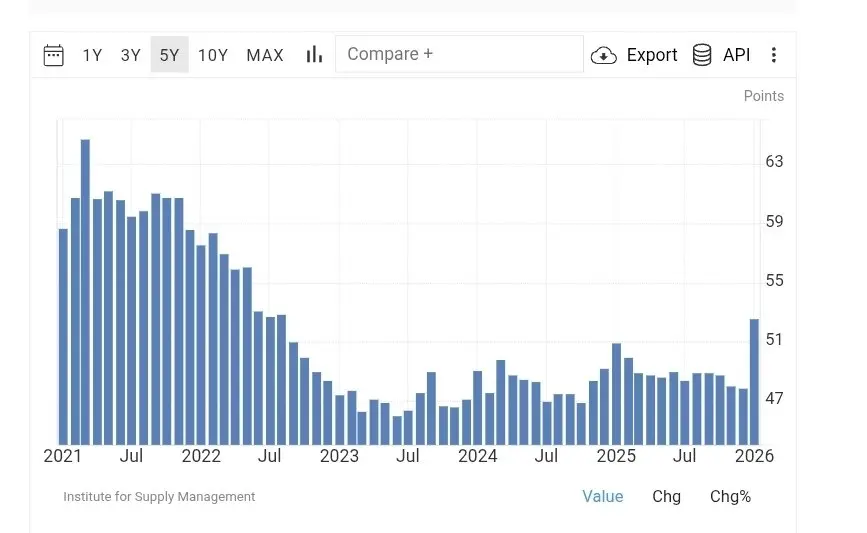Click the 2021 x-axis label

(62, 456)
